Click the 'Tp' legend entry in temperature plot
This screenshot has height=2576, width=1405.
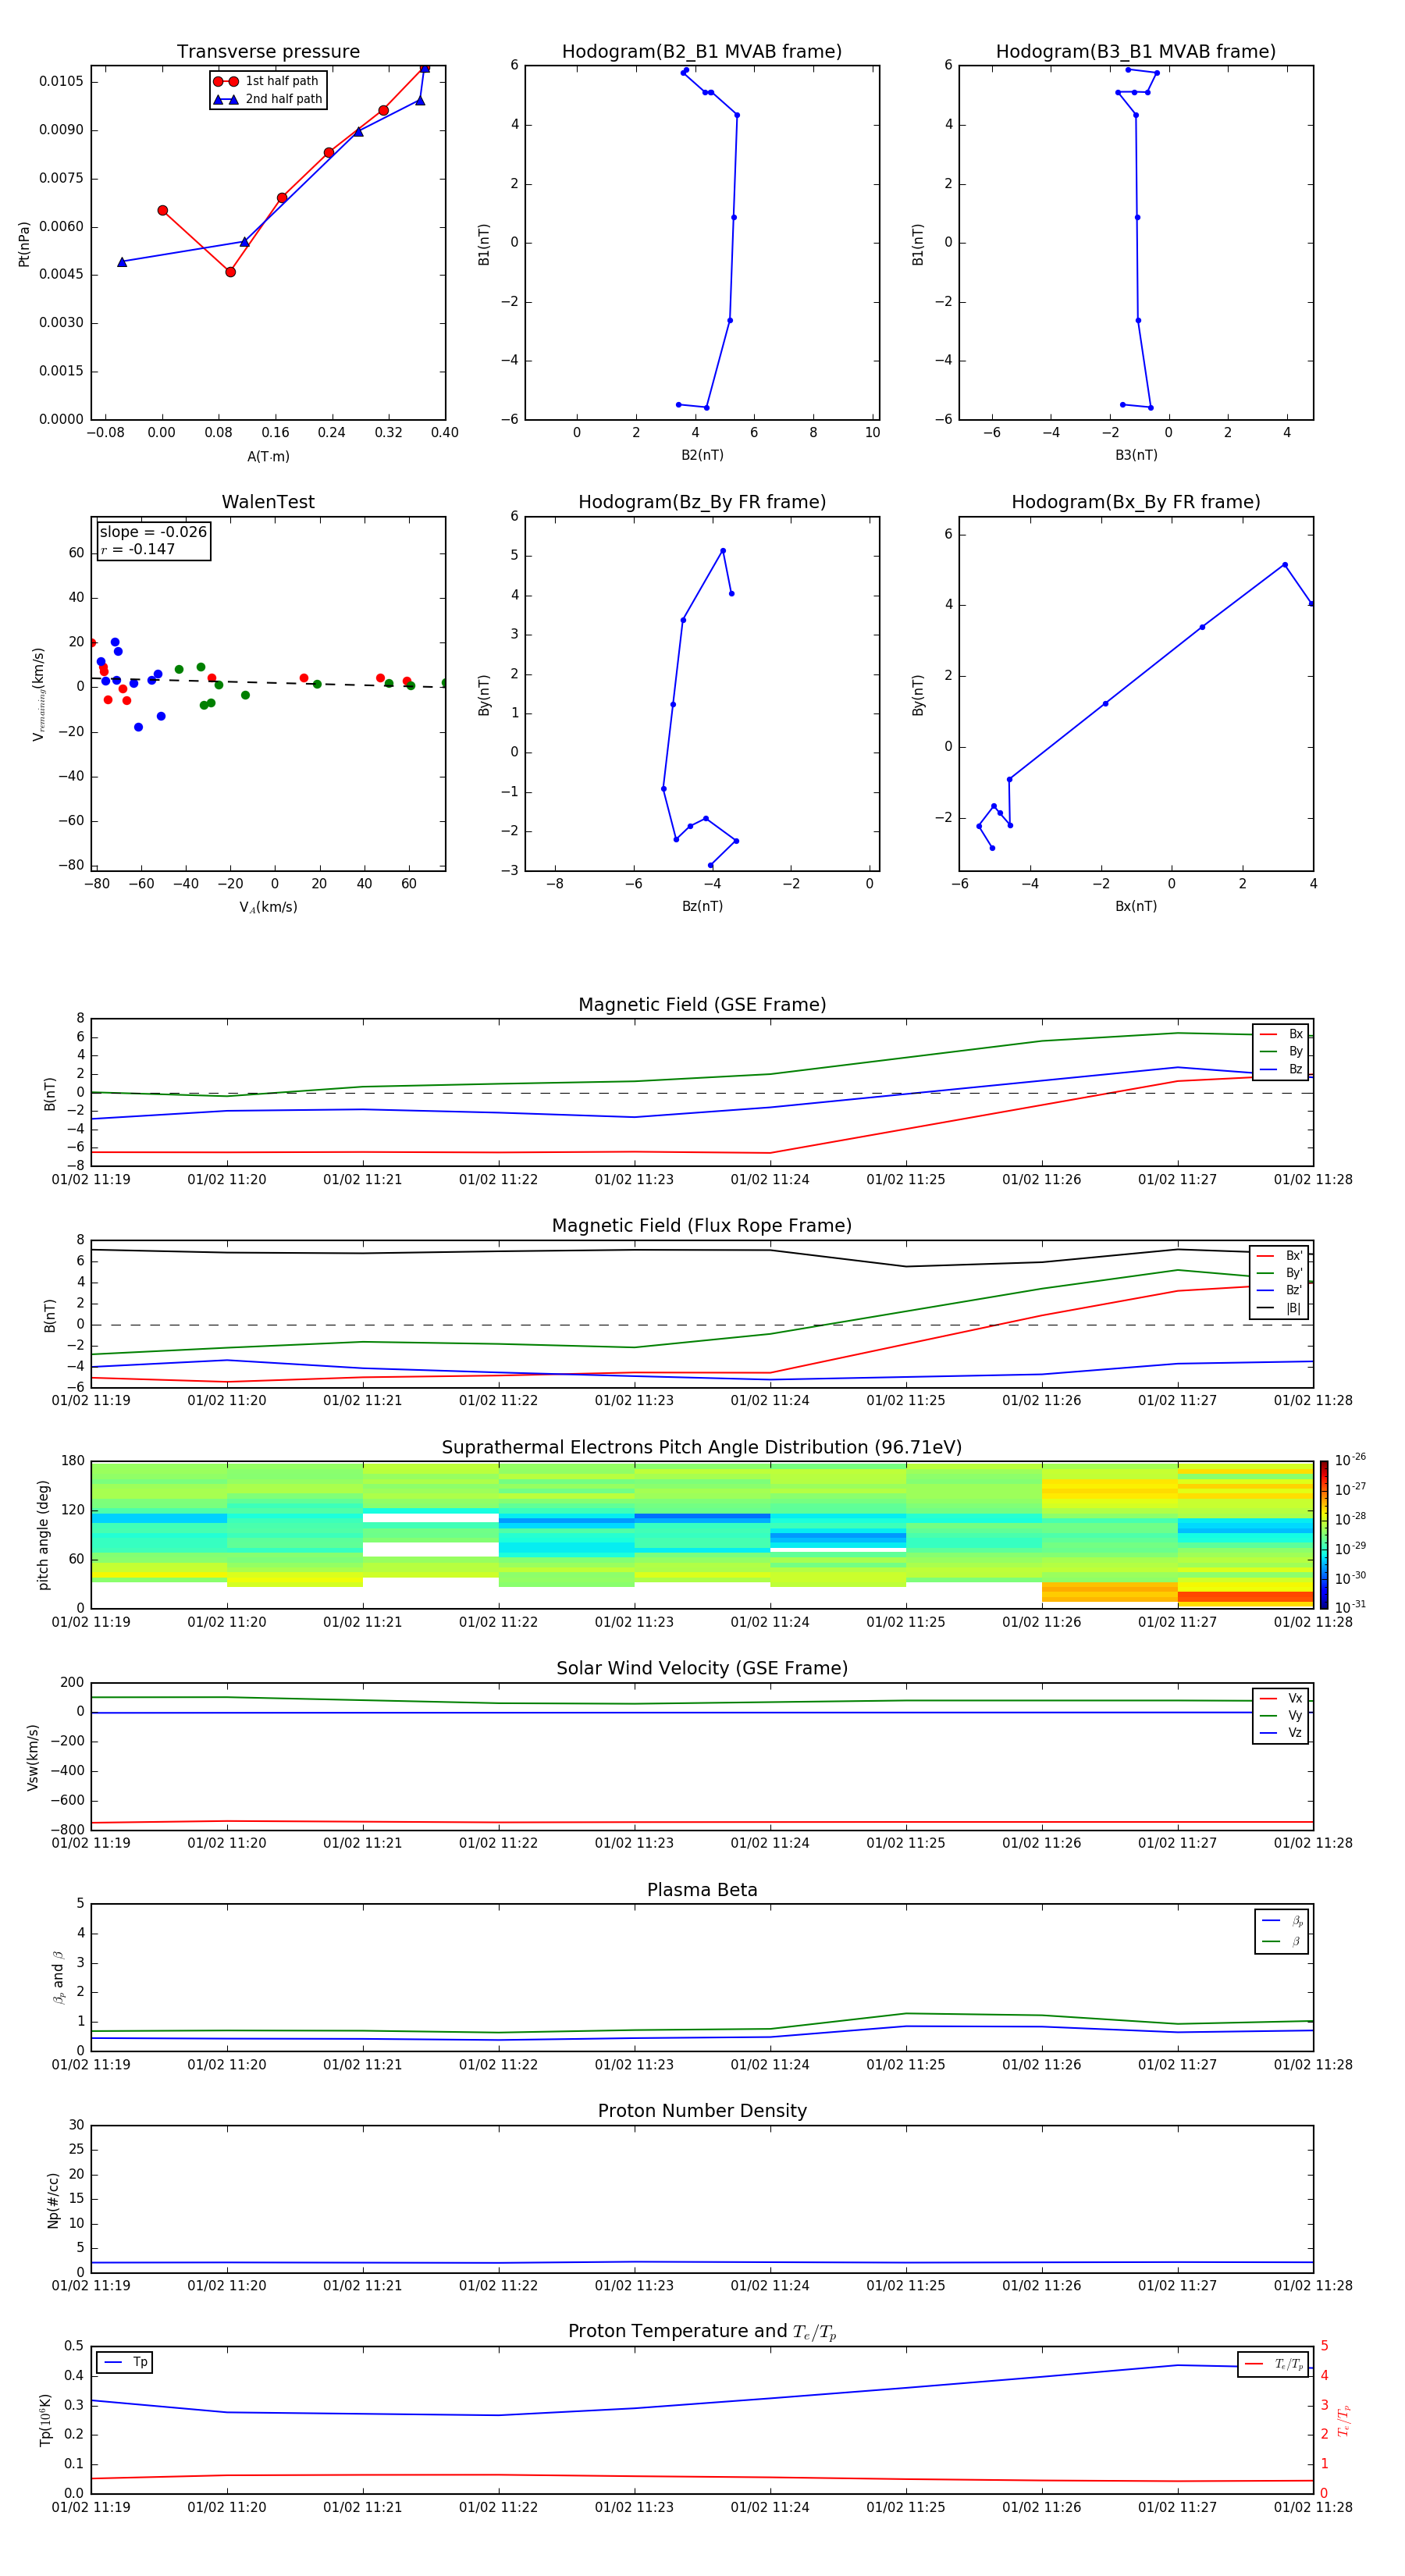tap(125, 2362)
